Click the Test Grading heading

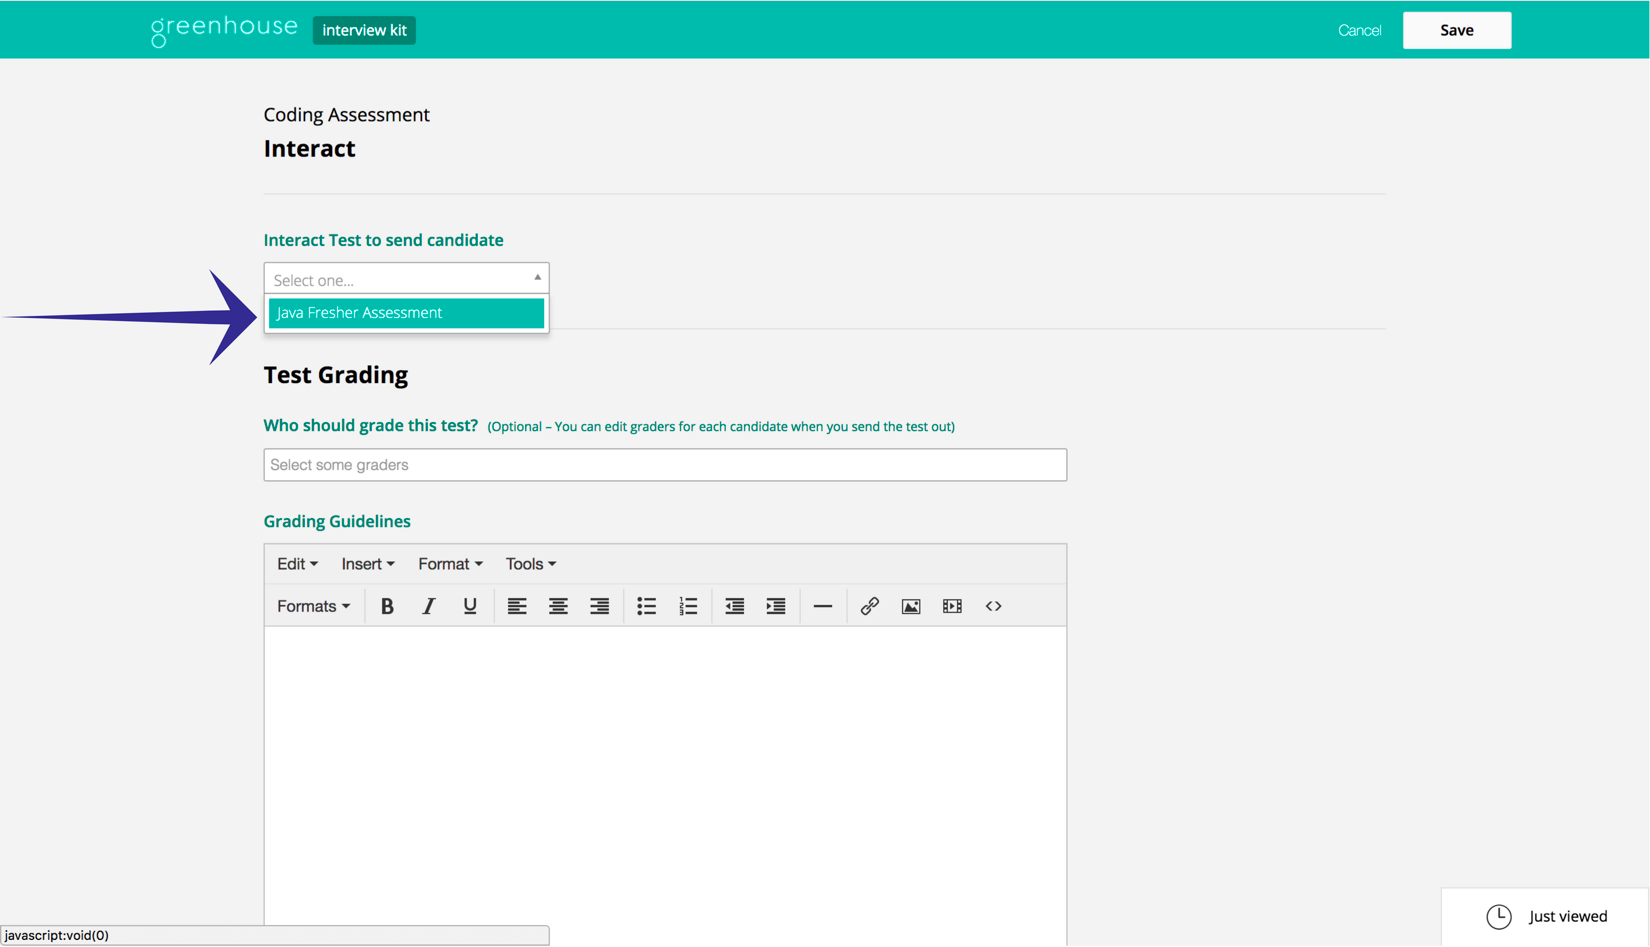[336, 375]
